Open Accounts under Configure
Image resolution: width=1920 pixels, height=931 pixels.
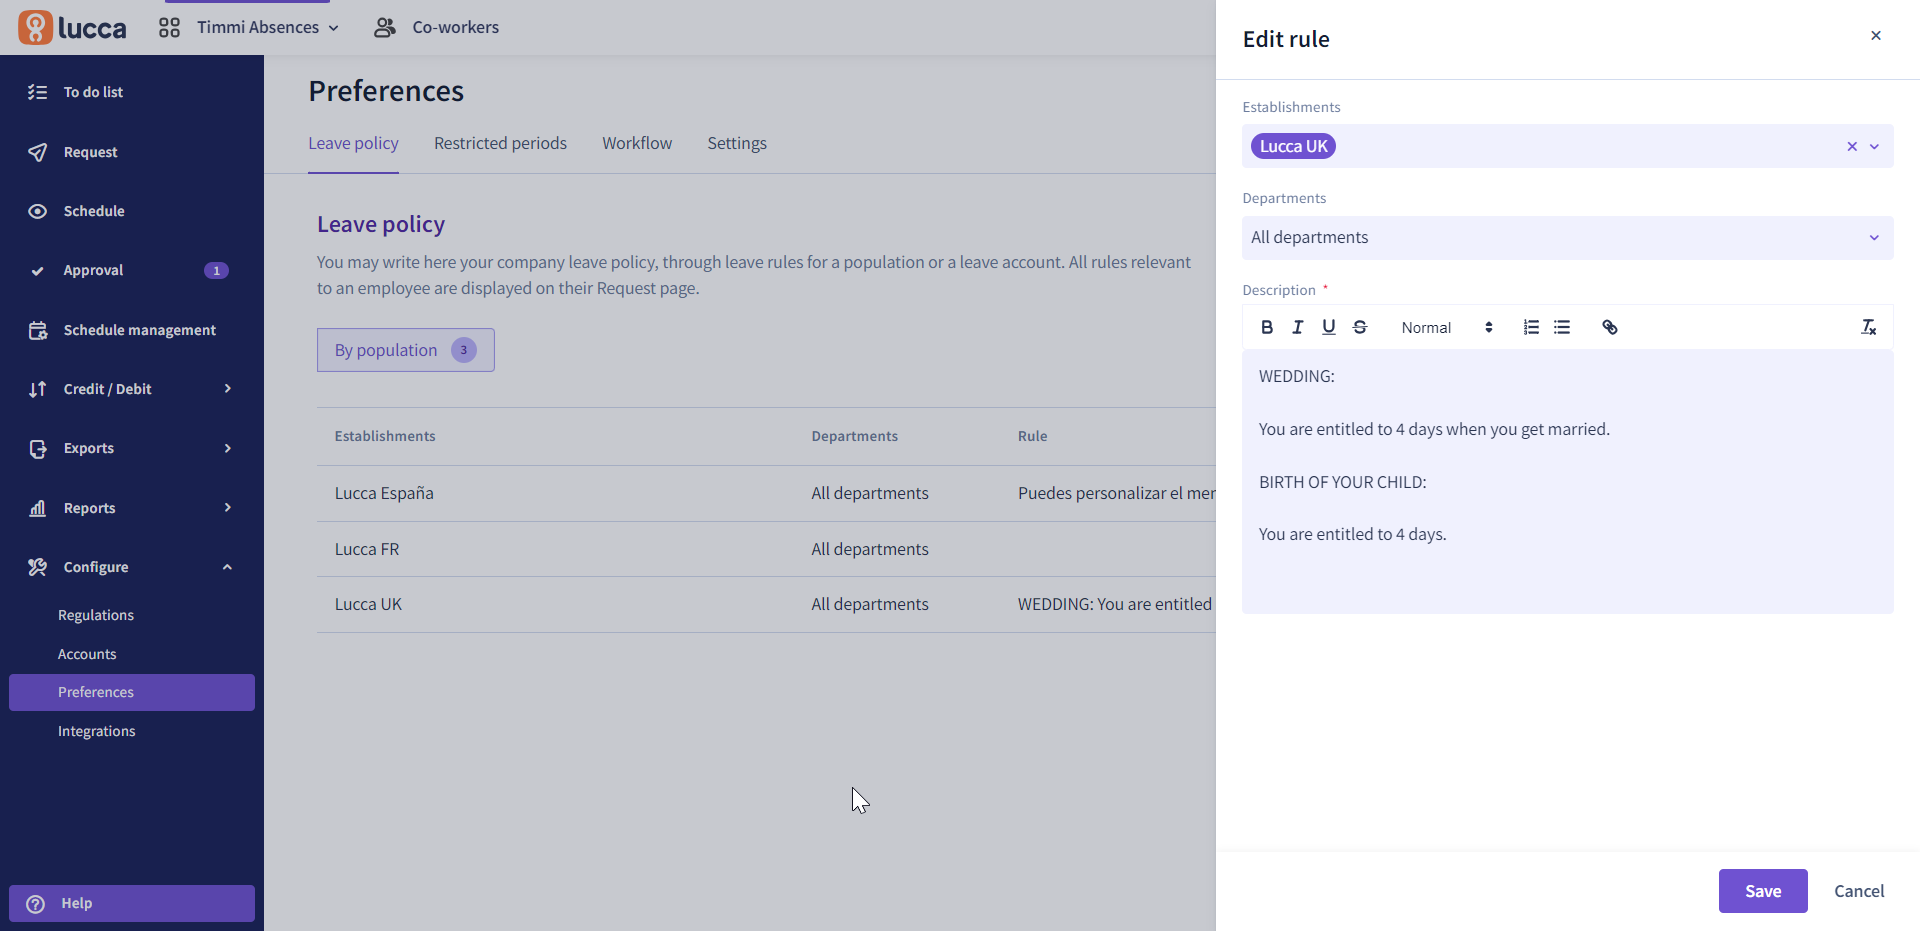[x=87, y=654]
